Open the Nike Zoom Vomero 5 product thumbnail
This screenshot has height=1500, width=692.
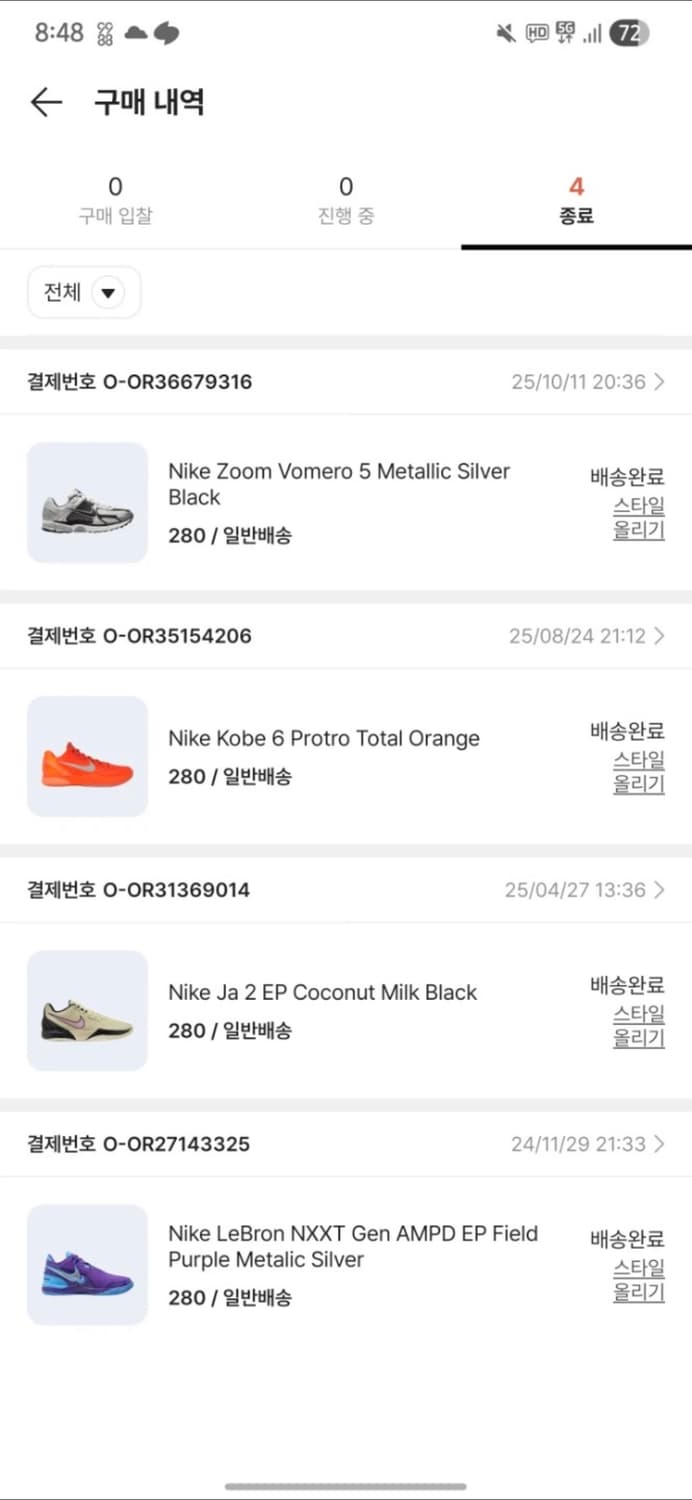pyautogui.click(x=87, y=502)
